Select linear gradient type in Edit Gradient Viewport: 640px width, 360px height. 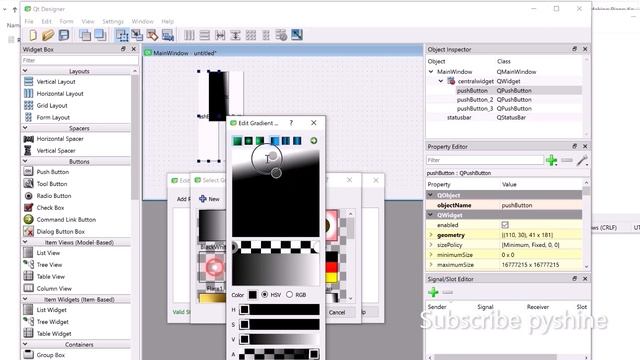[237, 141]
